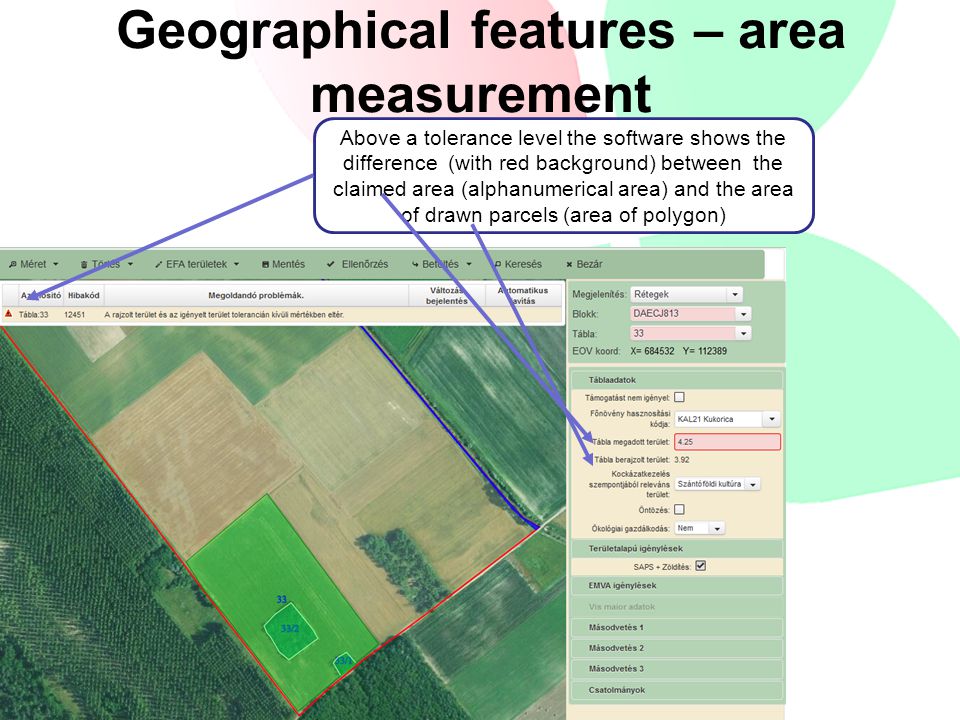Toggle Támogatást nem igényel checkbox
The width and height of the screenshot is (960, 720).
[679, 397]
